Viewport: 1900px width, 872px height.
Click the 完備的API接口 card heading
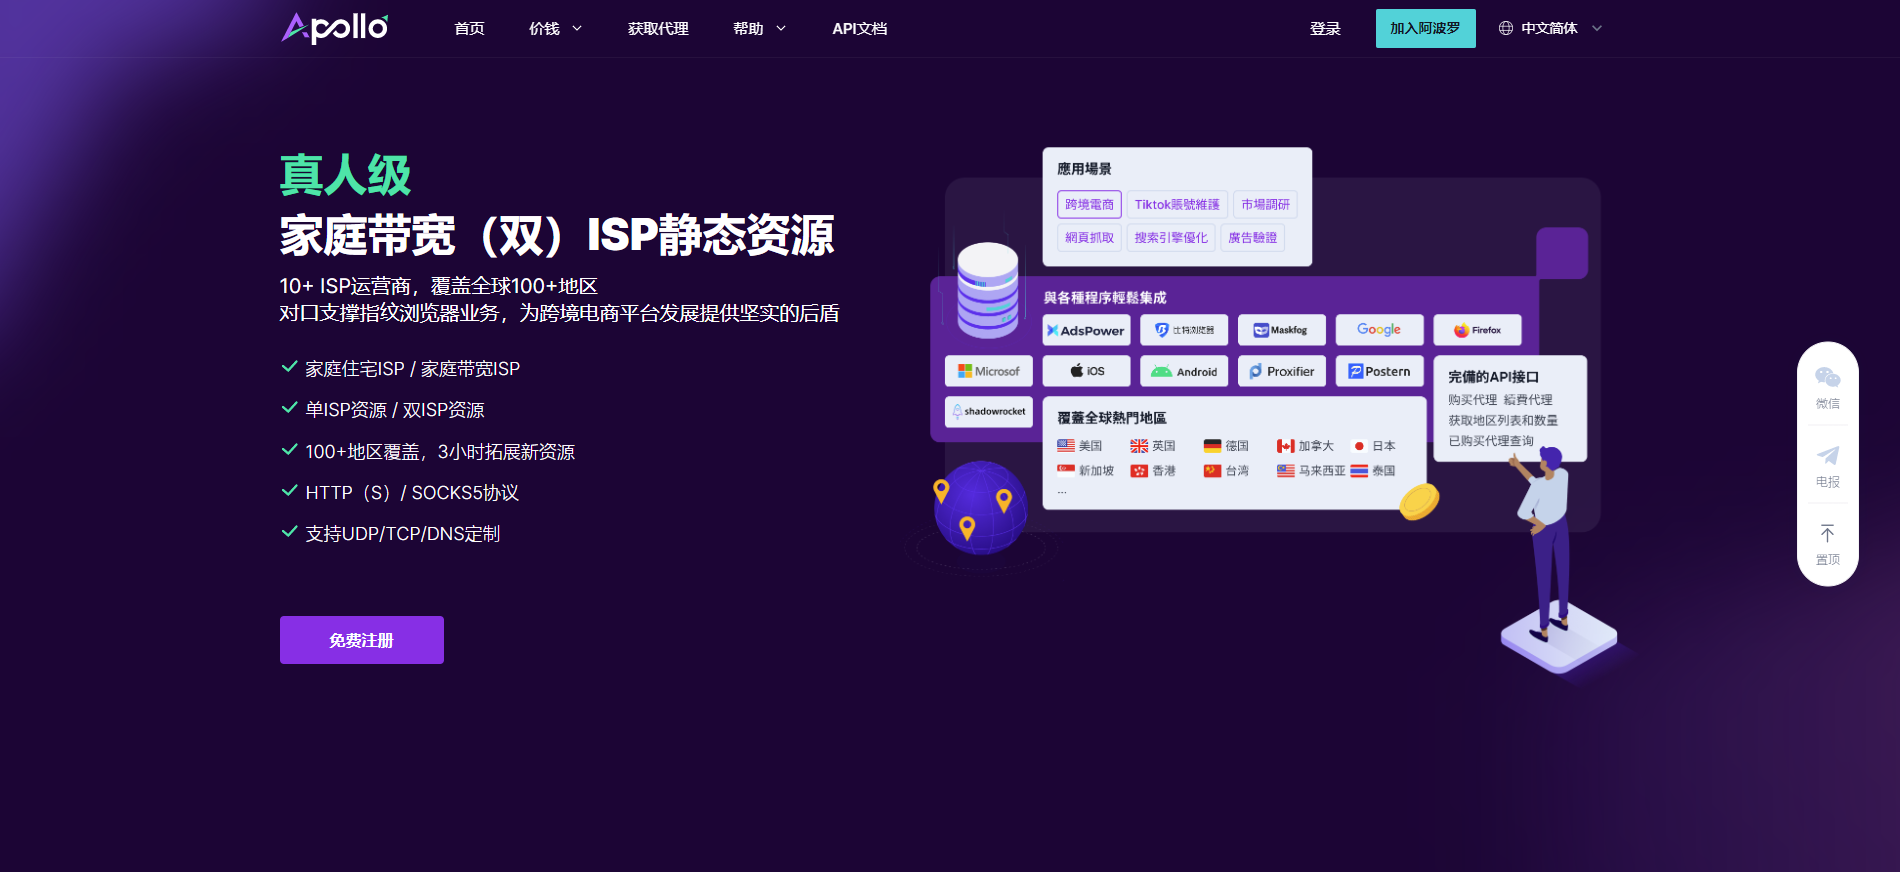coord(1493,377)
